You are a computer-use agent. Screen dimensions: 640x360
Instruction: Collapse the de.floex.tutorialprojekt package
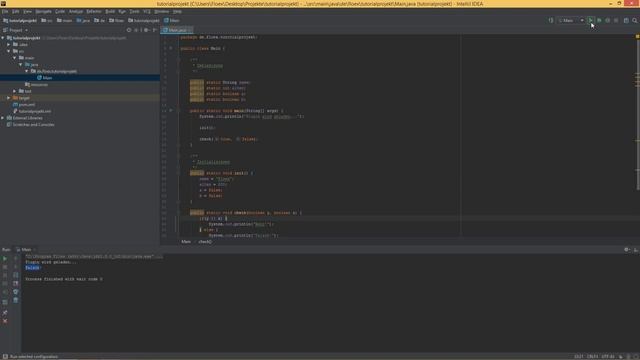tap(27, 71)
